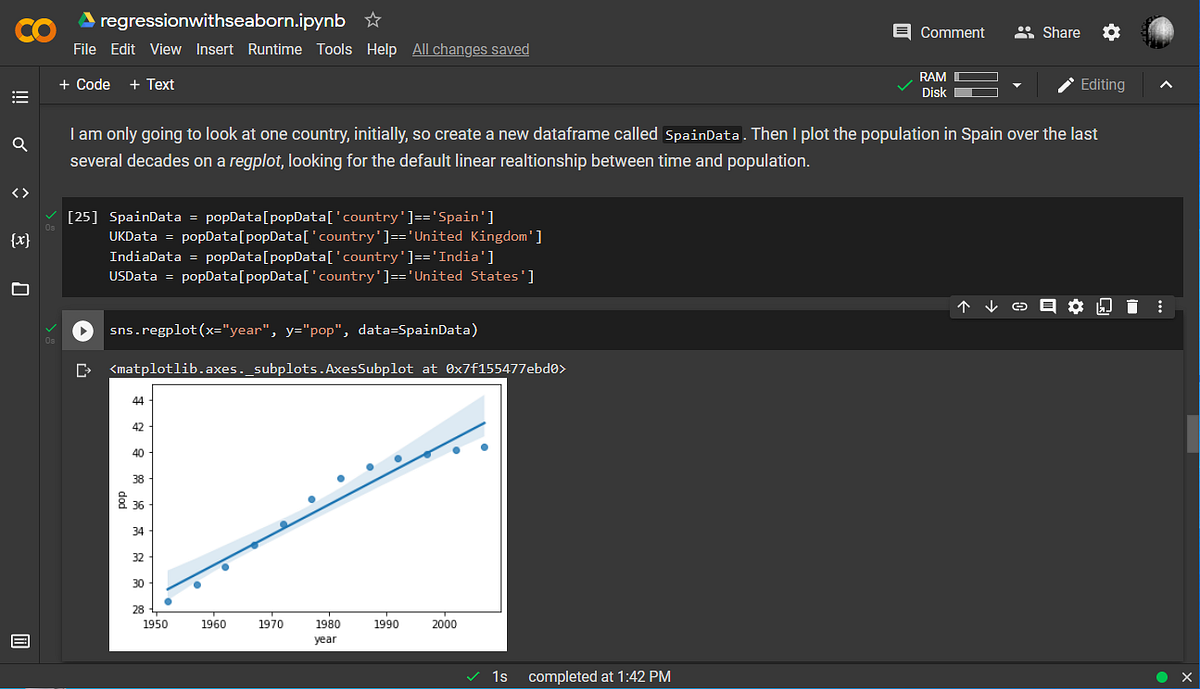Run the sns.regplot code cell

coord(83,330)
